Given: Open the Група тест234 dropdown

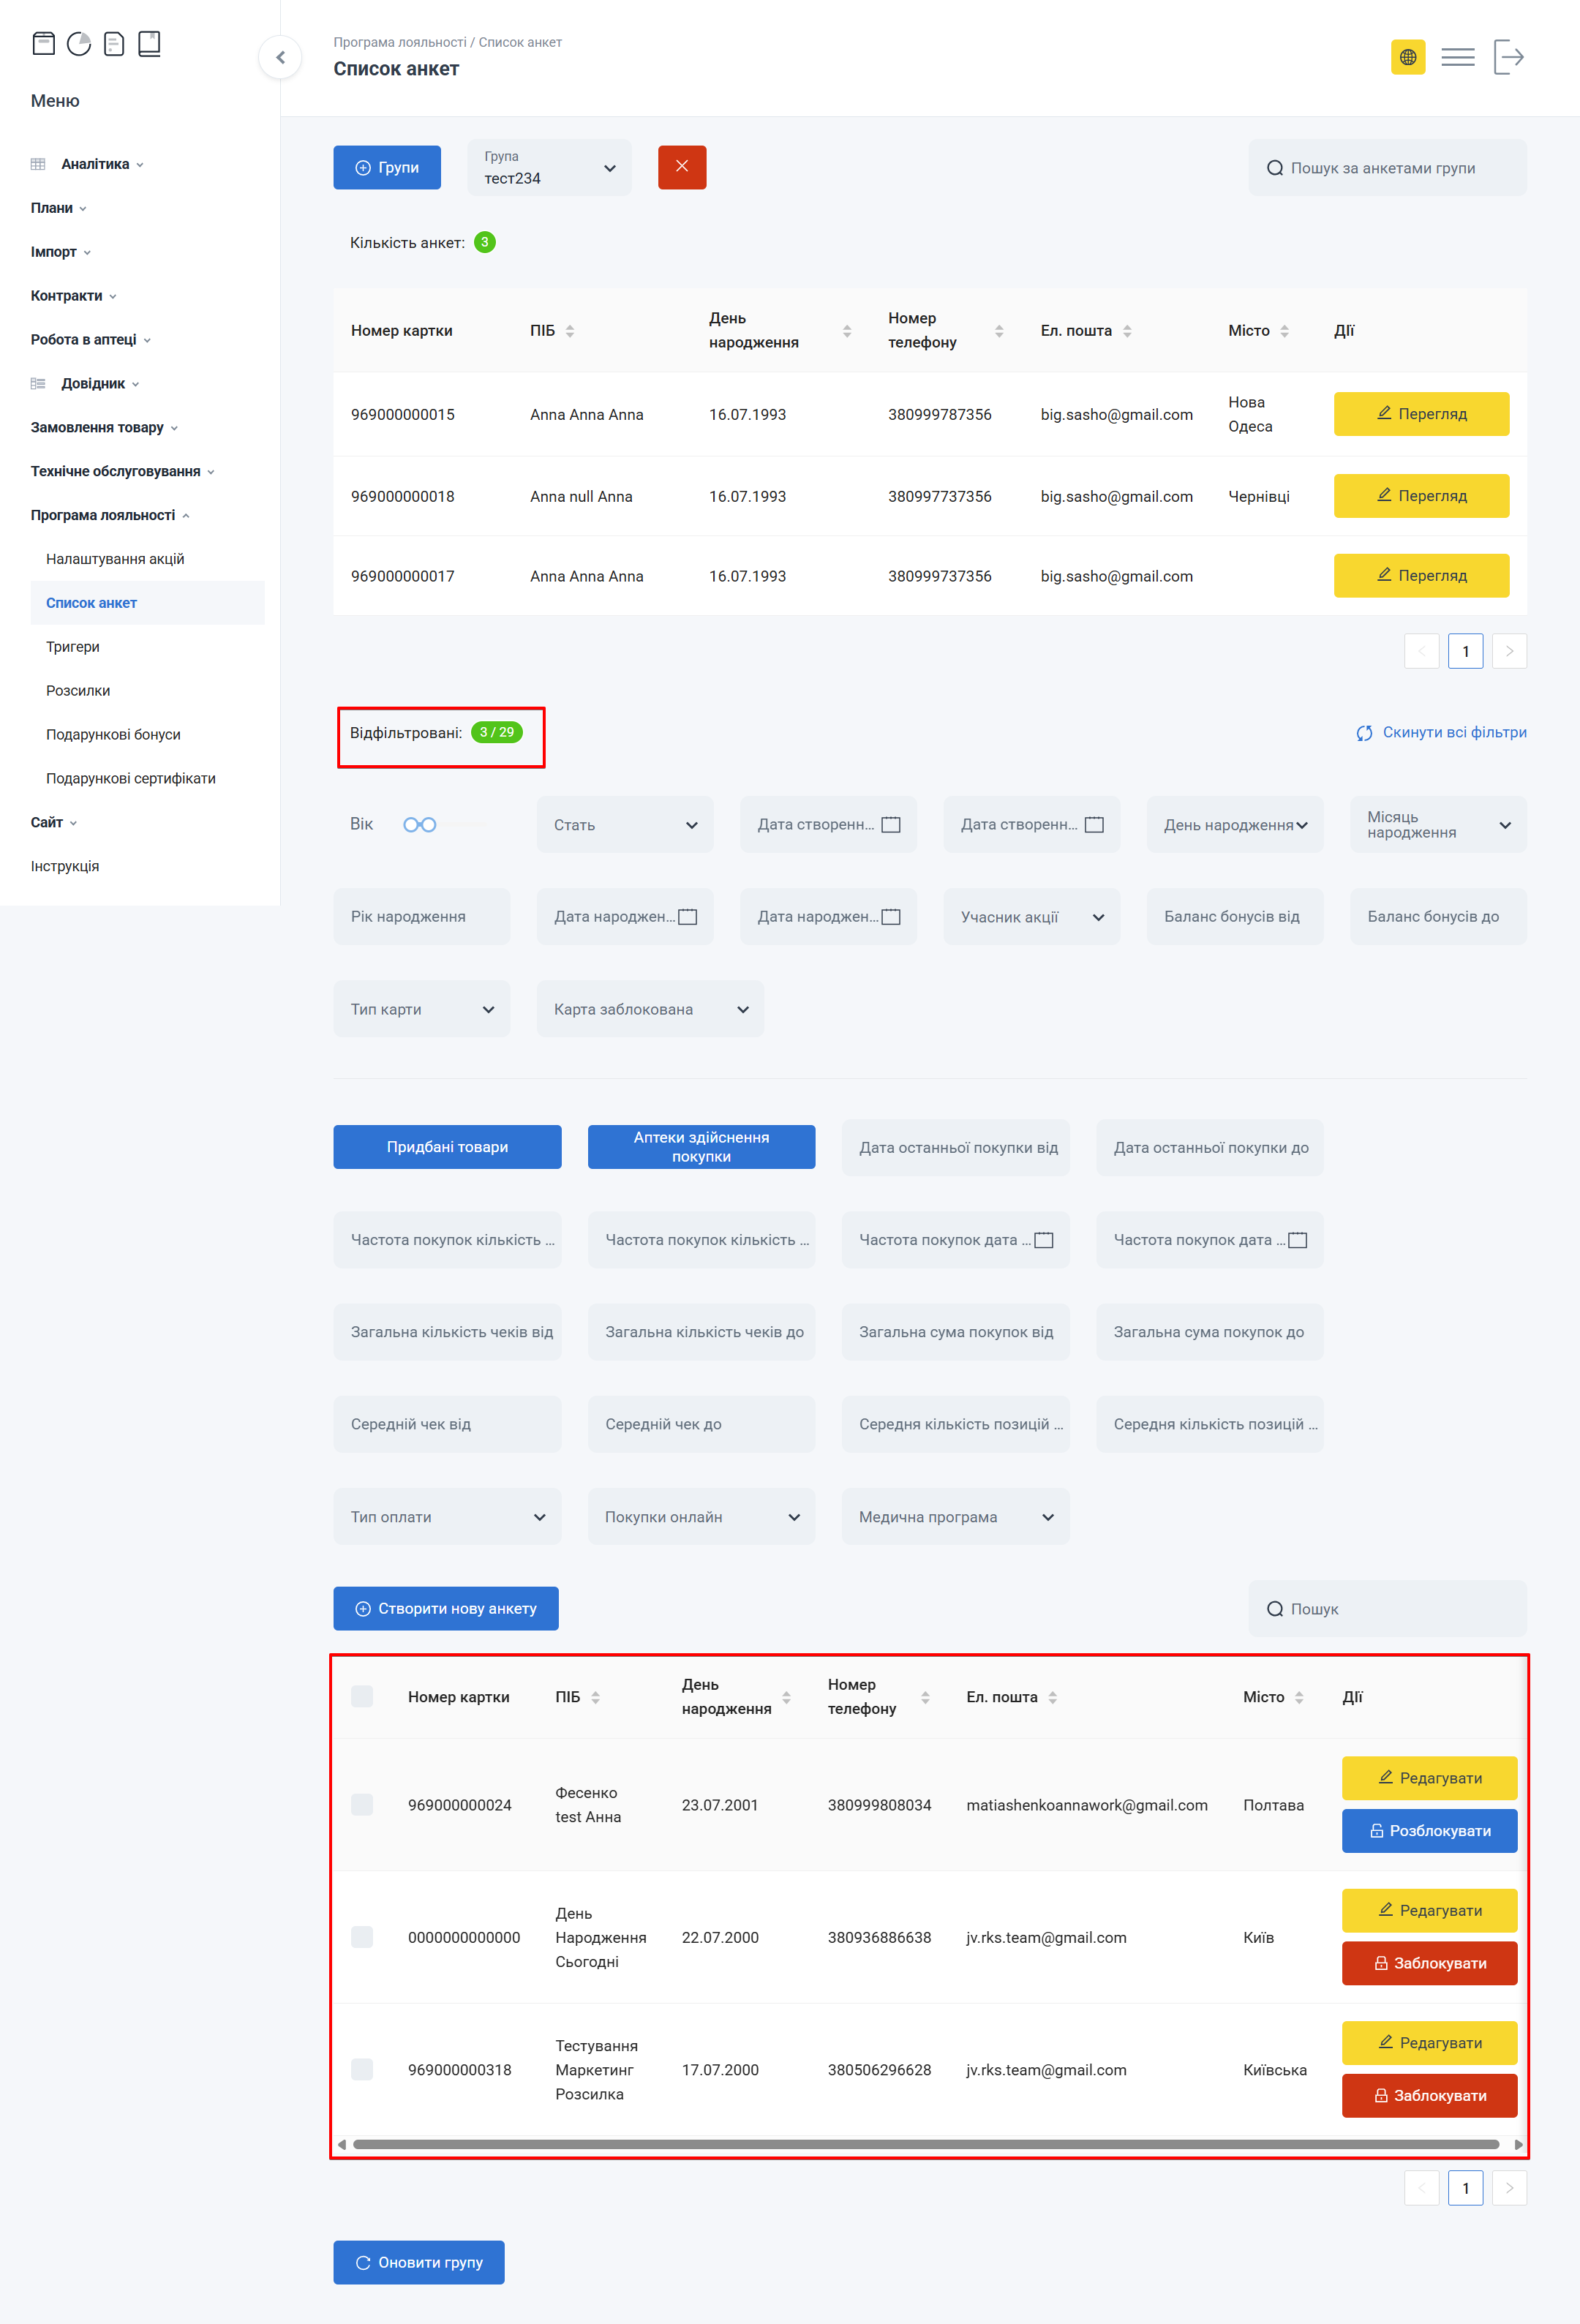Looking at the screenshot, I should pyautogui.click(x=549, y=167).
